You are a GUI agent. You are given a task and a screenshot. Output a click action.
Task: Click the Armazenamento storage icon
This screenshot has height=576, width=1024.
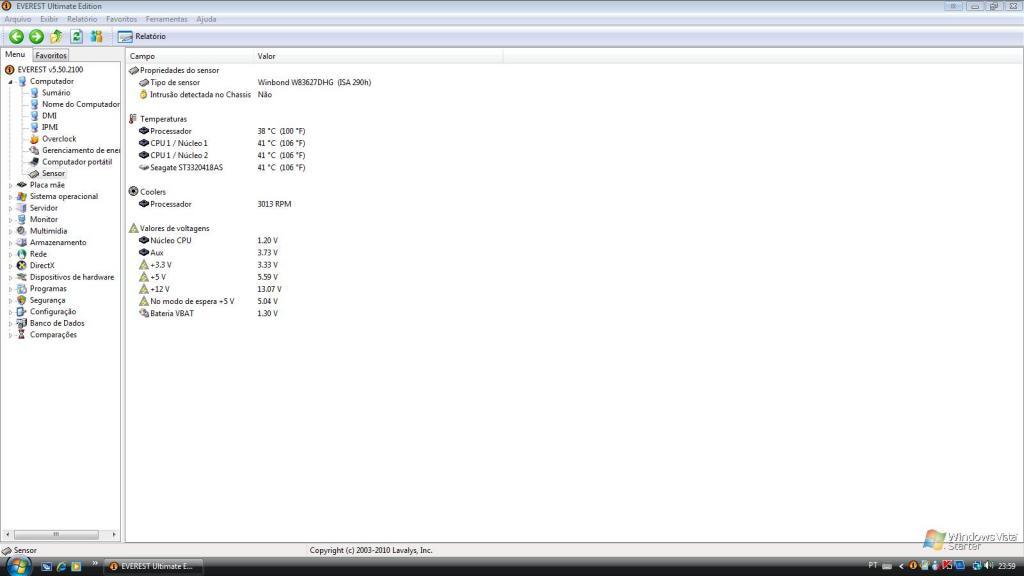tap(22, 242)
